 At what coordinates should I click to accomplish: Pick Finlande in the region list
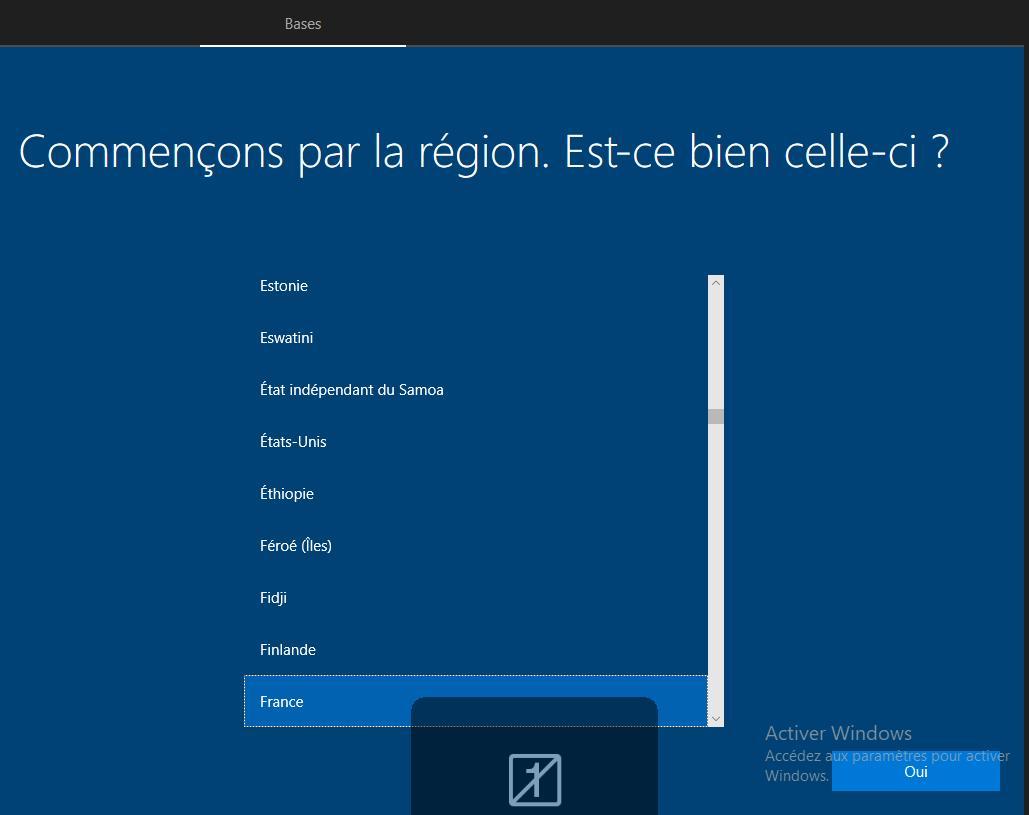[288, 650]
